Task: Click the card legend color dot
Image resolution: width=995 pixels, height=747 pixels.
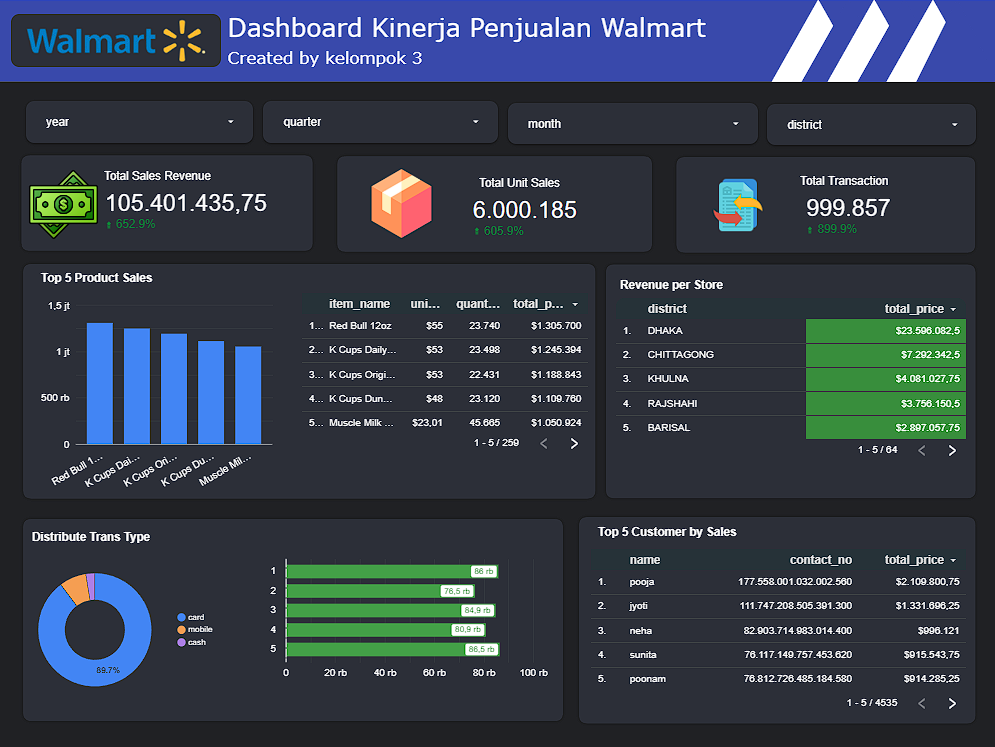Action: pyautogui.click(x=181, y=618)
